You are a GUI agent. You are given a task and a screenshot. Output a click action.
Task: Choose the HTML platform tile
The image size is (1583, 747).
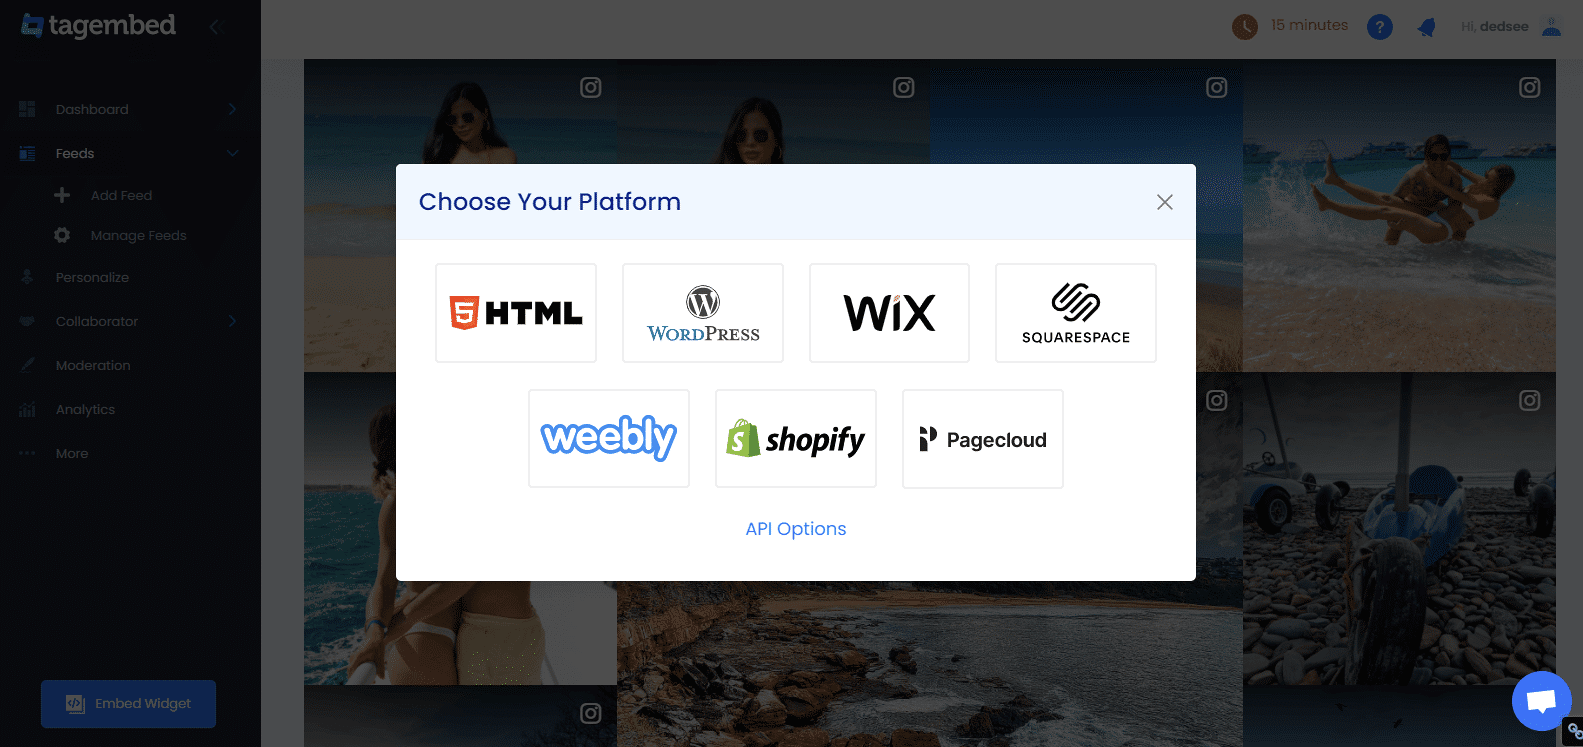click(516, 313)
